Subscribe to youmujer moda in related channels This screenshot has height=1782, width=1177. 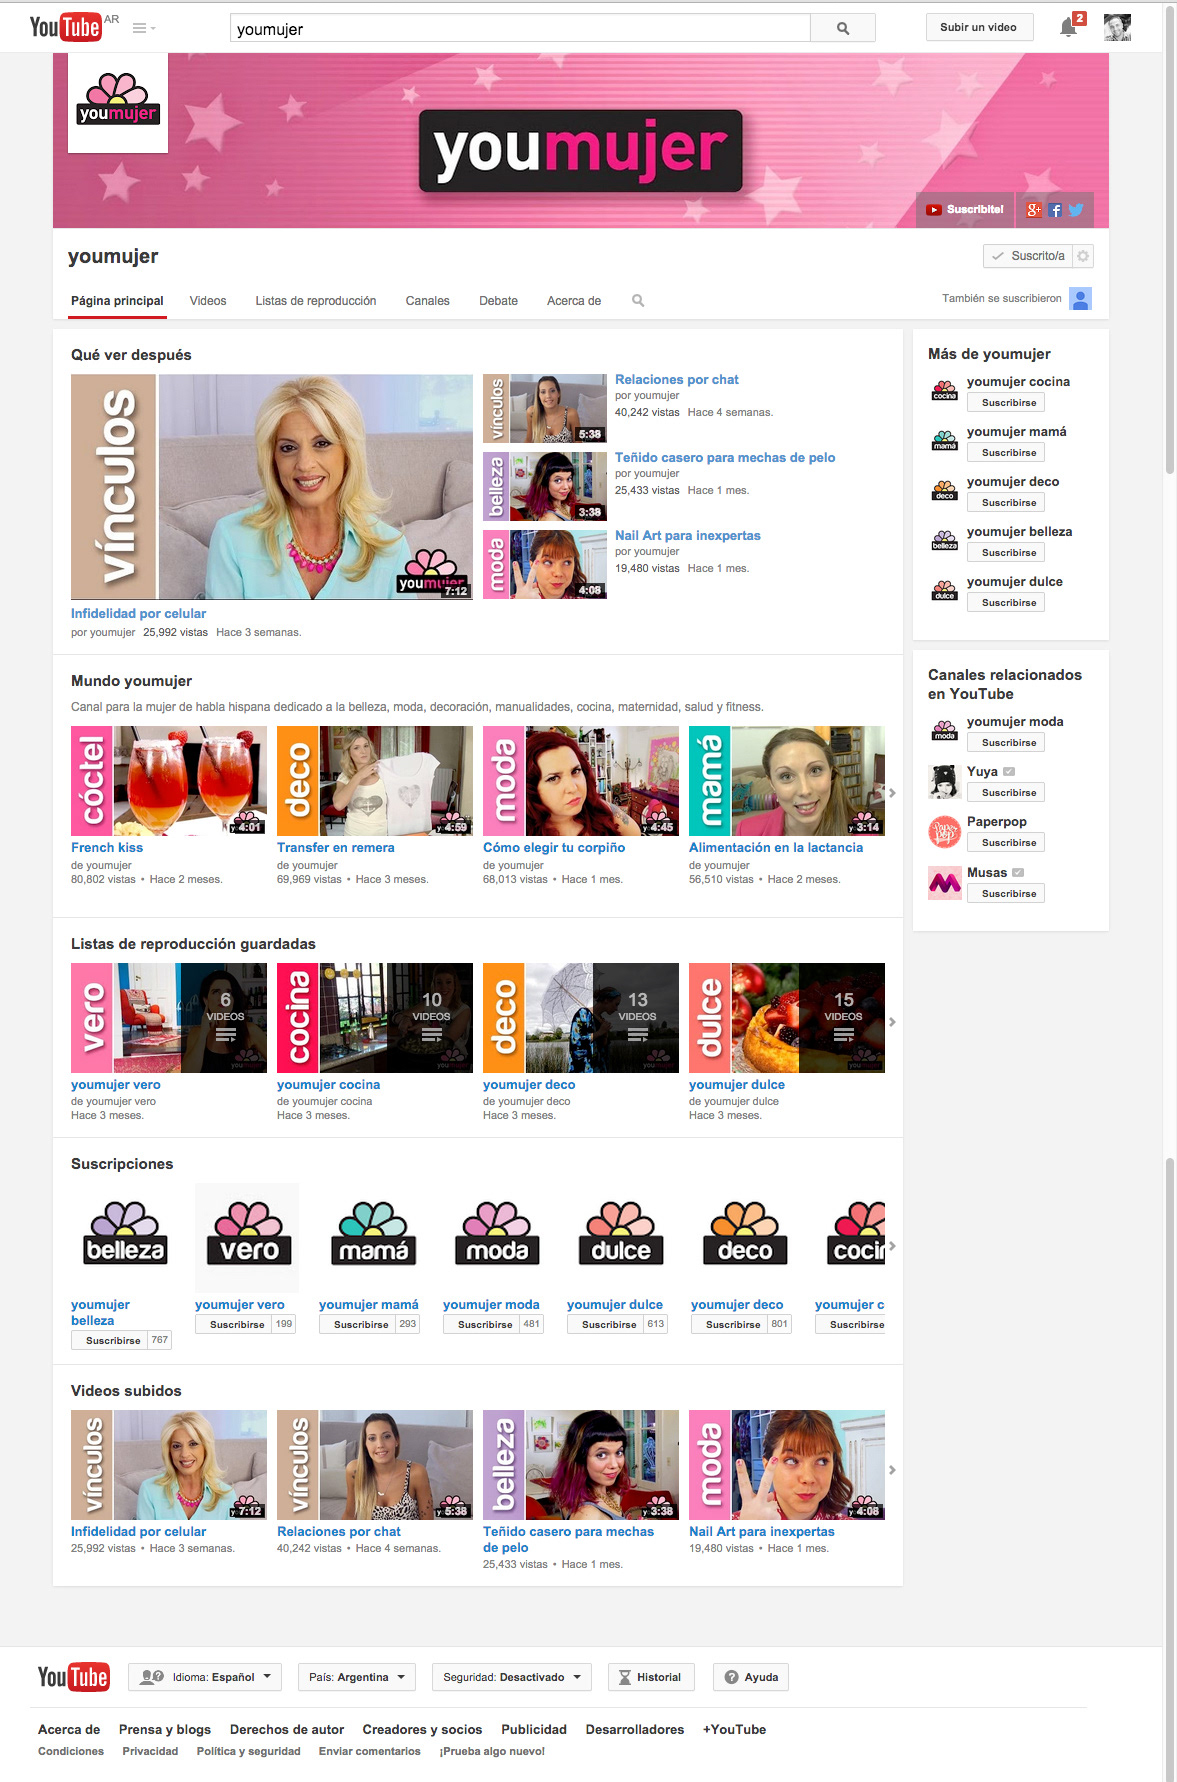(x=1006, y=742)
